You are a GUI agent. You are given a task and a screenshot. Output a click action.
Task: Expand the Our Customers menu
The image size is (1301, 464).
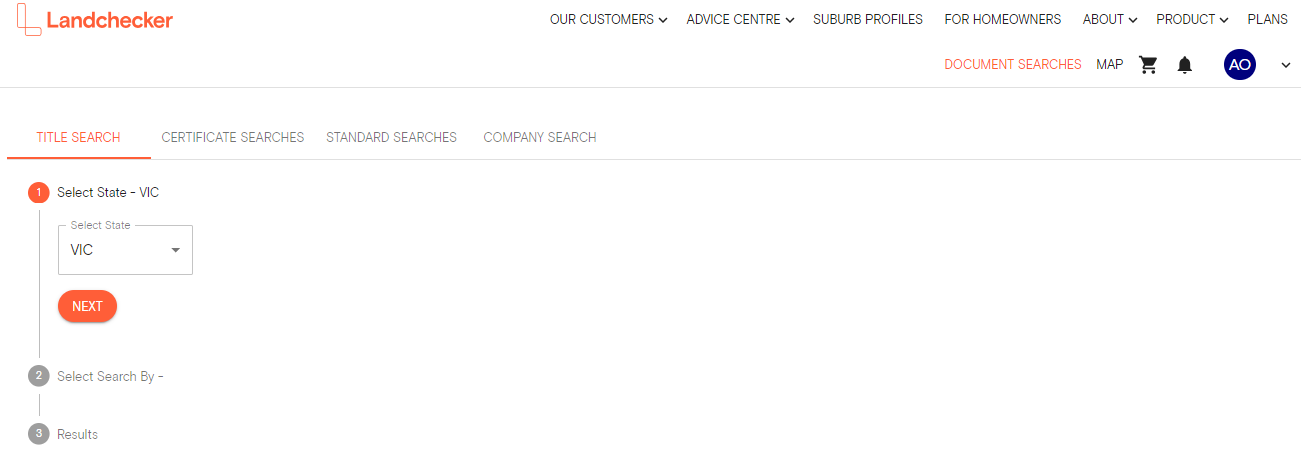(x=608, y=19)
